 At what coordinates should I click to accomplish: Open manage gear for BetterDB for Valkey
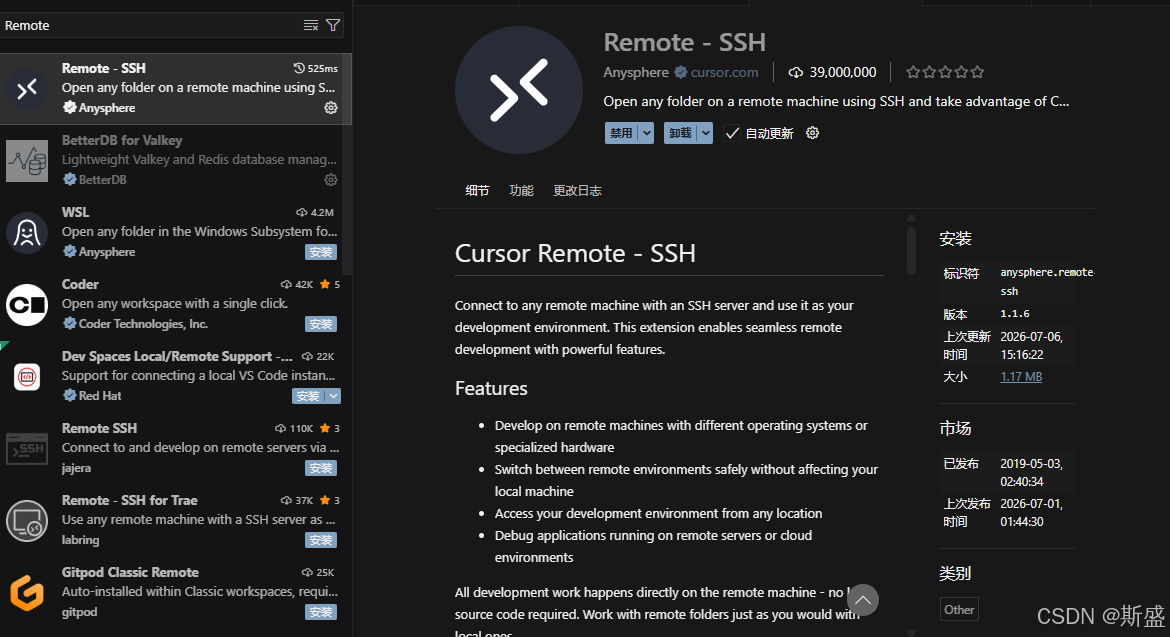331,180
